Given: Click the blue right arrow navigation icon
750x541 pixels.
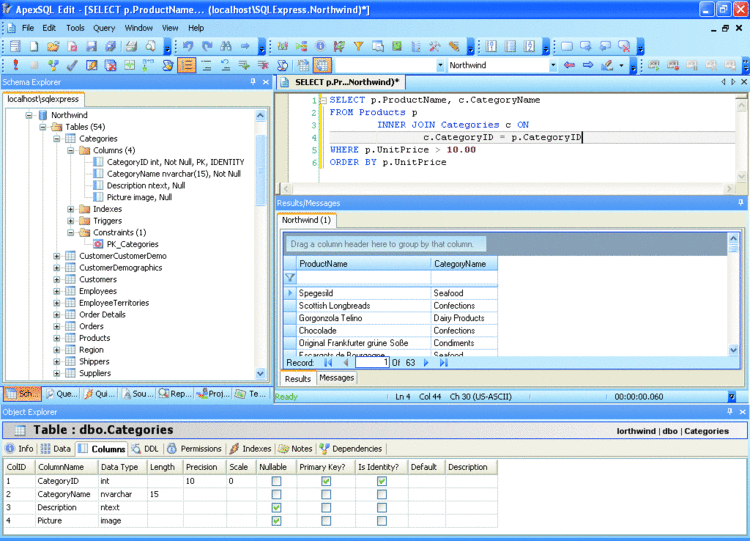Looking at the screenshot, I should tap(588, 65).
